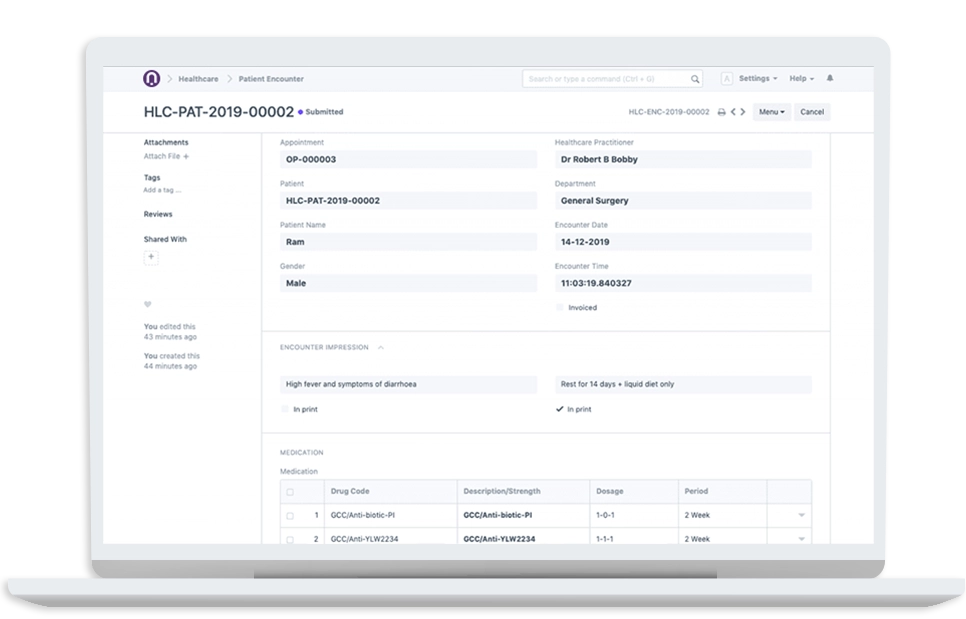Open the Settings menu

click(x=757, y=78)
